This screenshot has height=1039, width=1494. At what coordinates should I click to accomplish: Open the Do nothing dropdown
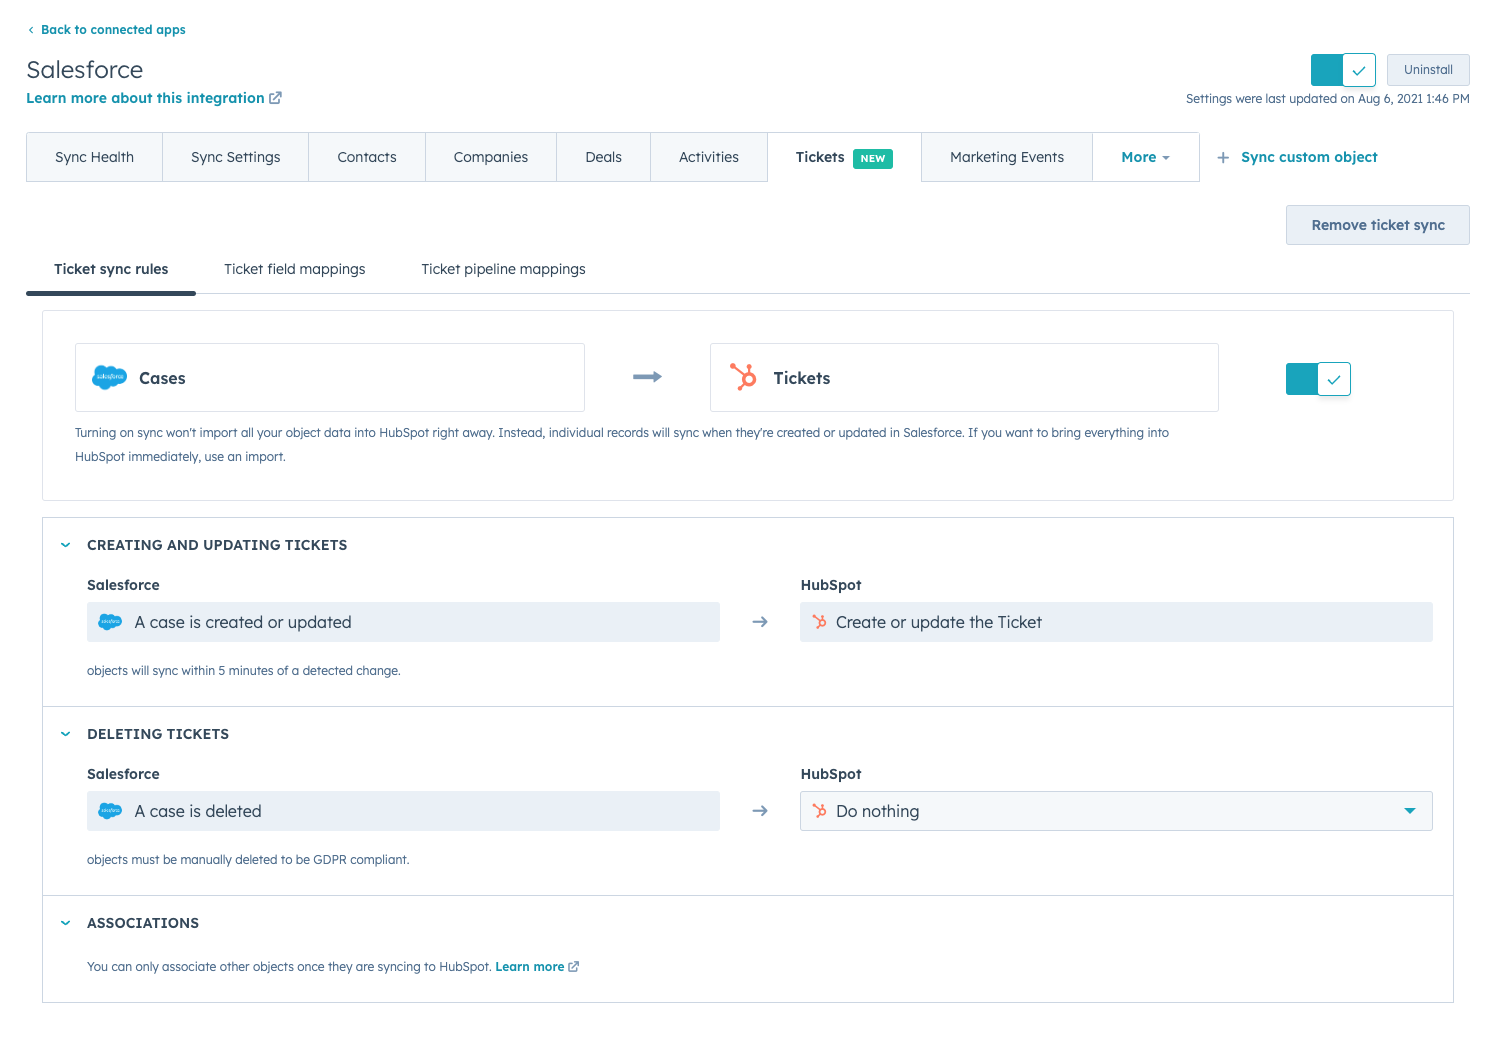(x=1116, y=811)
